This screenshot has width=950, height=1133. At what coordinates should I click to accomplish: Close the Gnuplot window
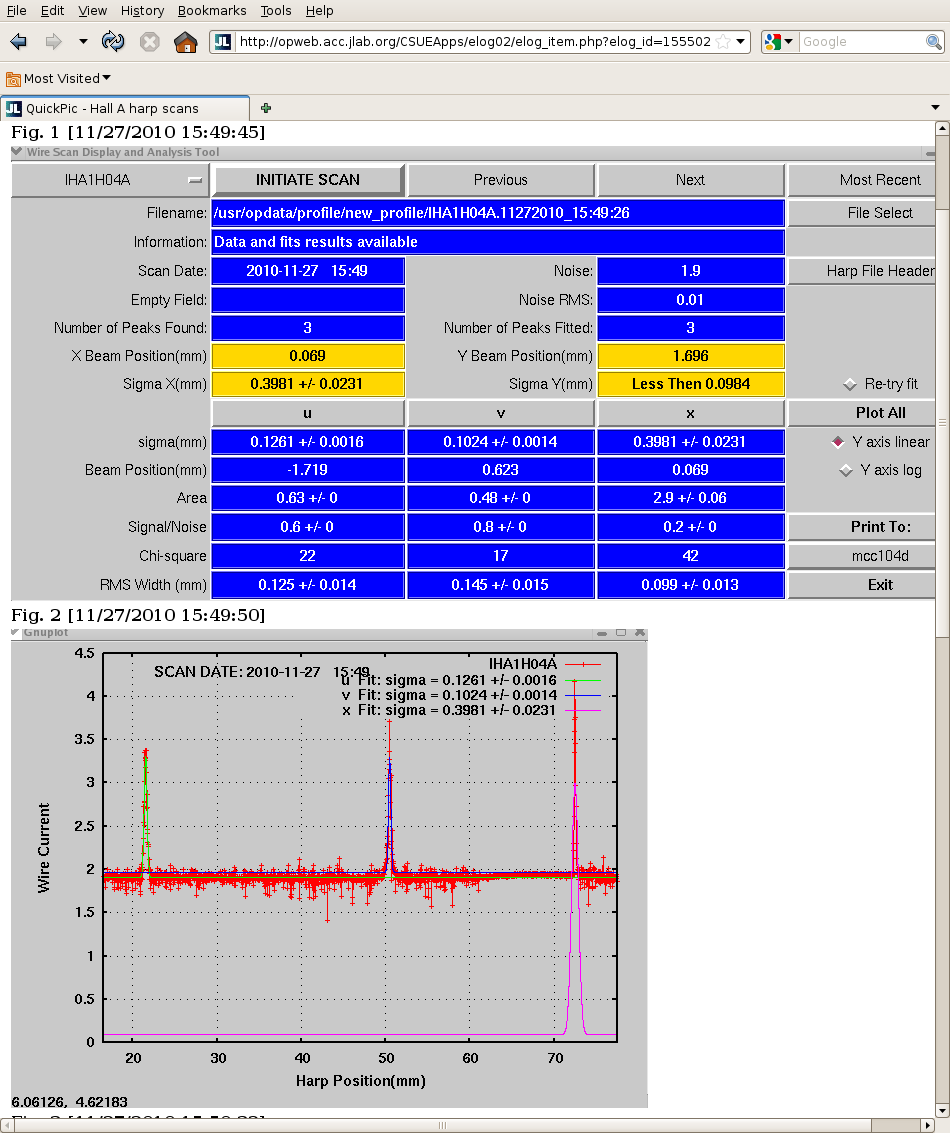click(x=639, y=632)
